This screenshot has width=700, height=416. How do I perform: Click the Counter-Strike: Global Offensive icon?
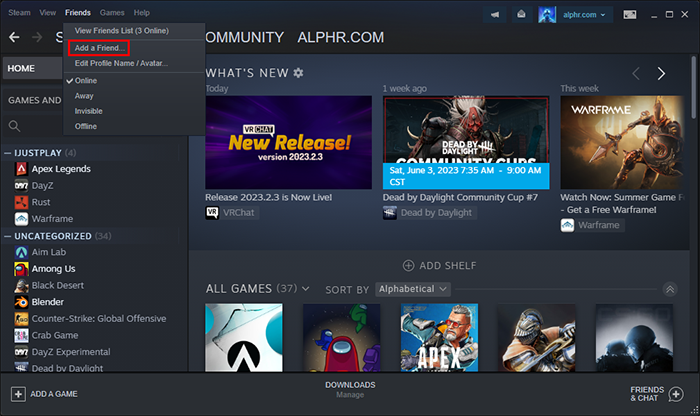21,319
